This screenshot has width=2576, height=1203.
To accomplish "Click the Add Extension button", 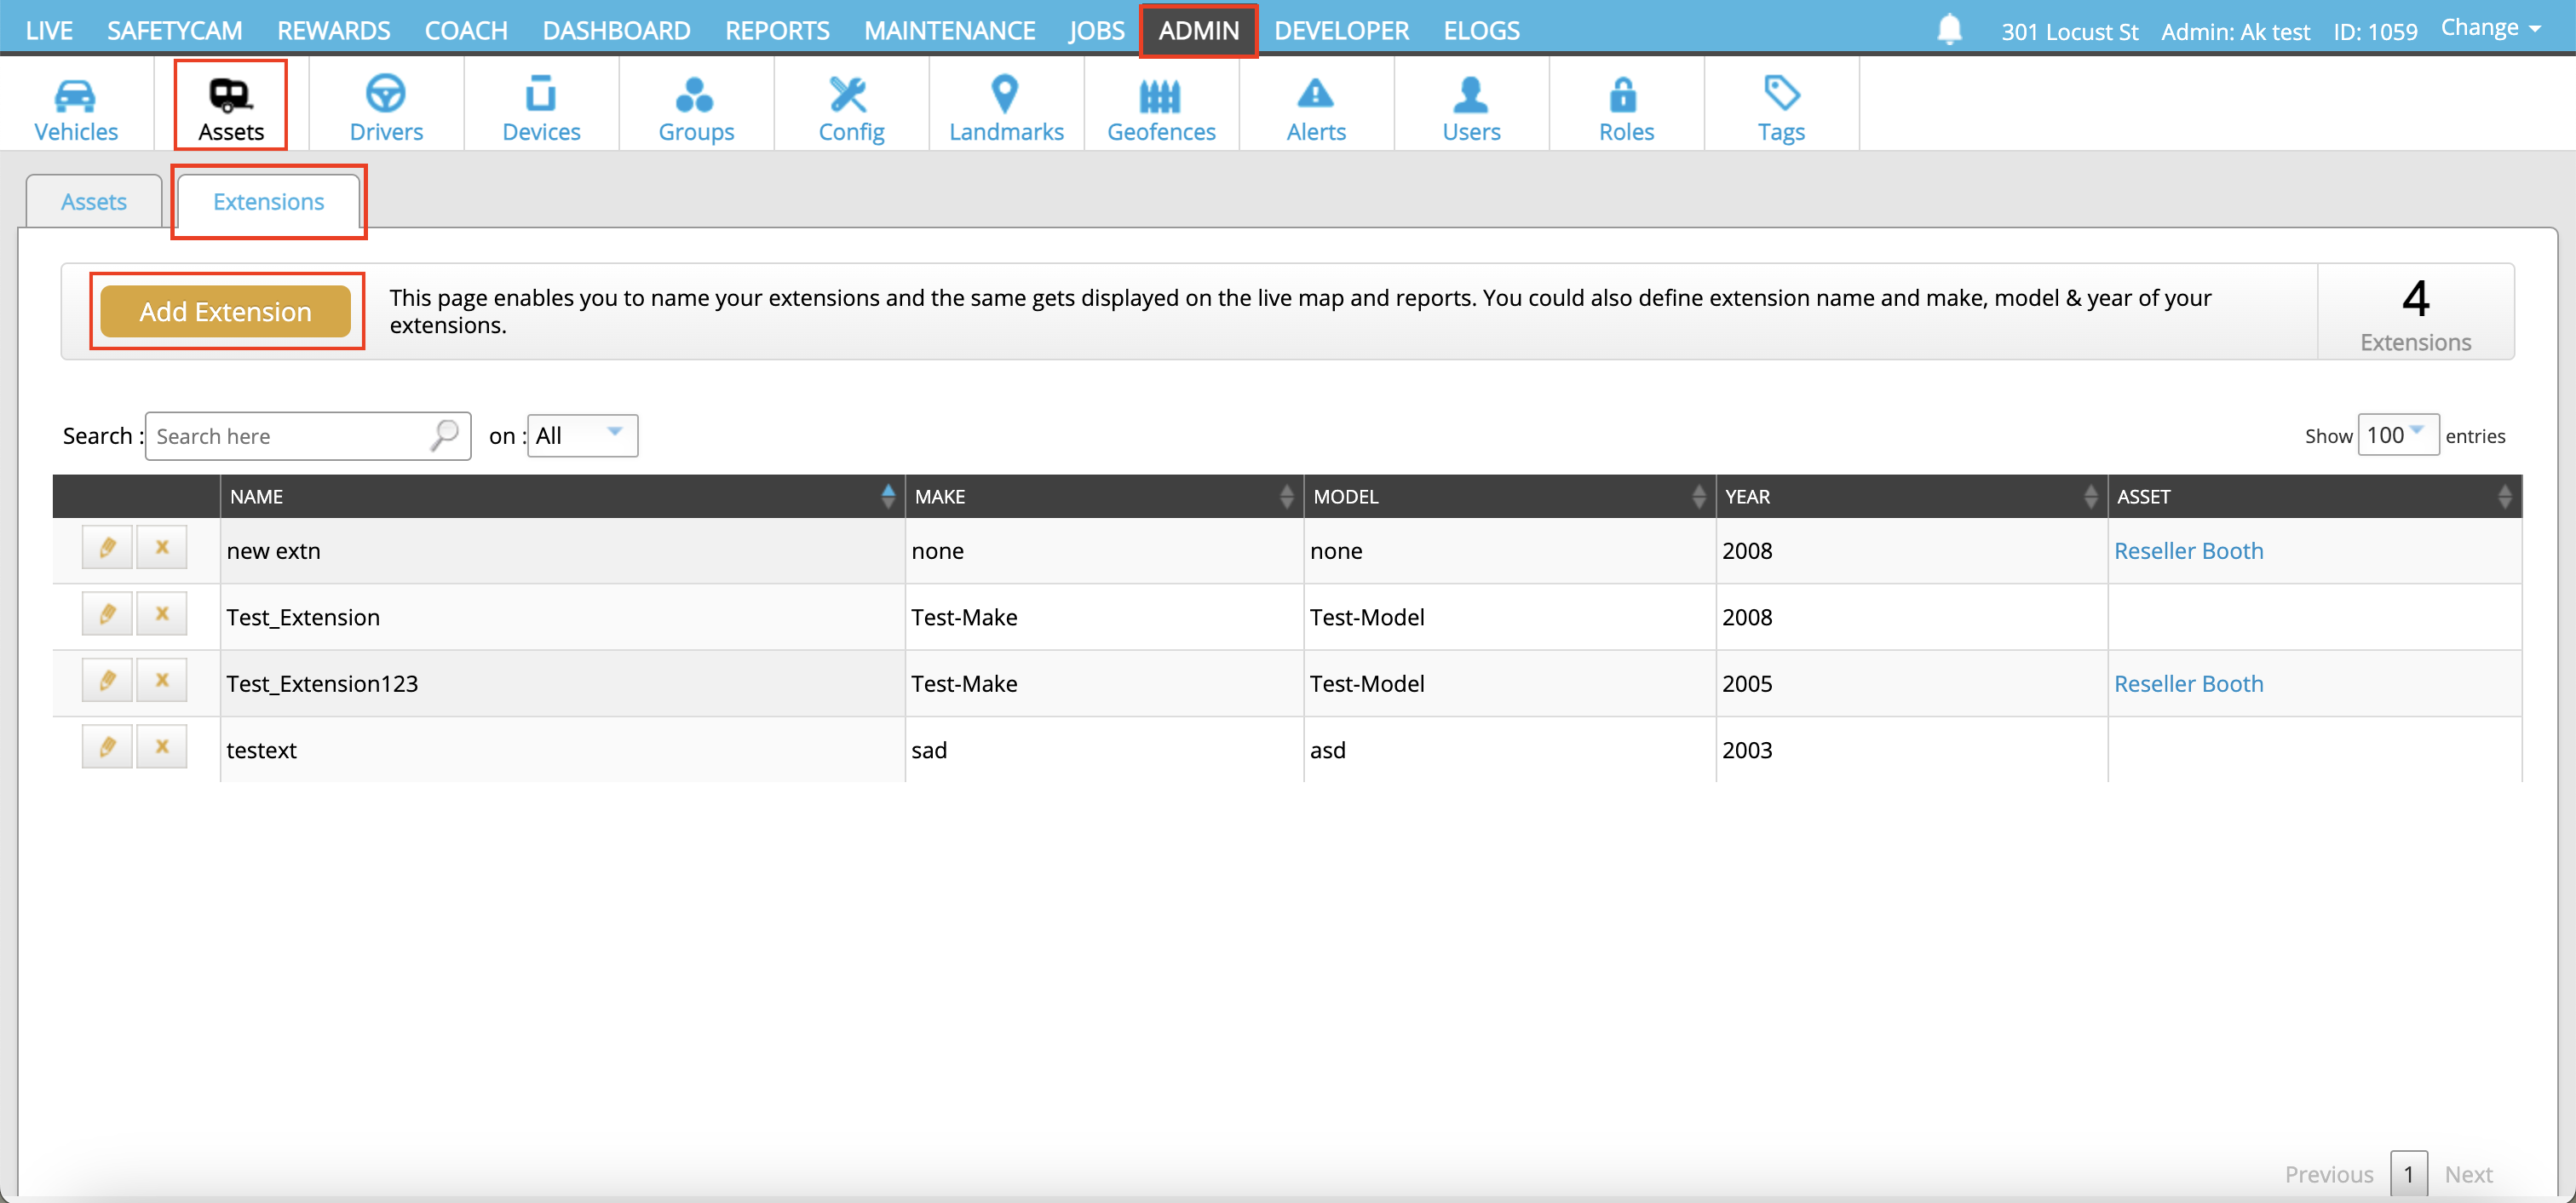I will click(226, 312).
